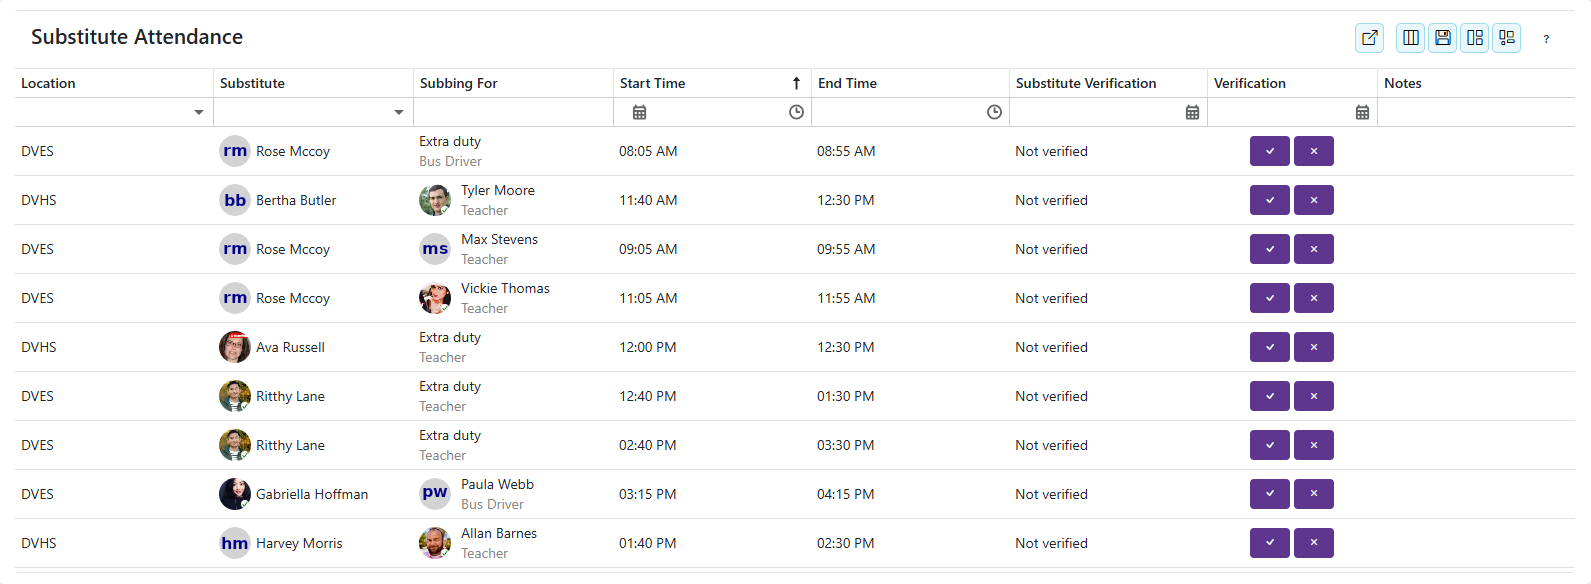Open Start Time calendar filter icon
The width and height of the screenshot is (1591, 584).
(x=639, y=112)
